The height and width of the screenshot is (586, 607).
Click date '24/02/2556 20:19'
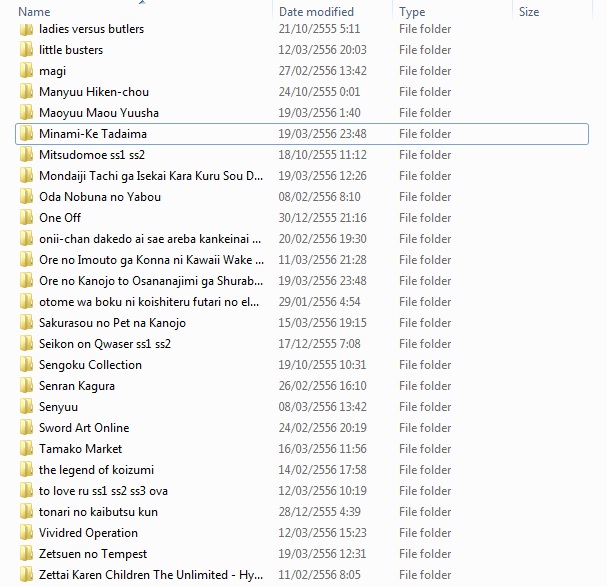pyautogui.click(x=322, y=428)
